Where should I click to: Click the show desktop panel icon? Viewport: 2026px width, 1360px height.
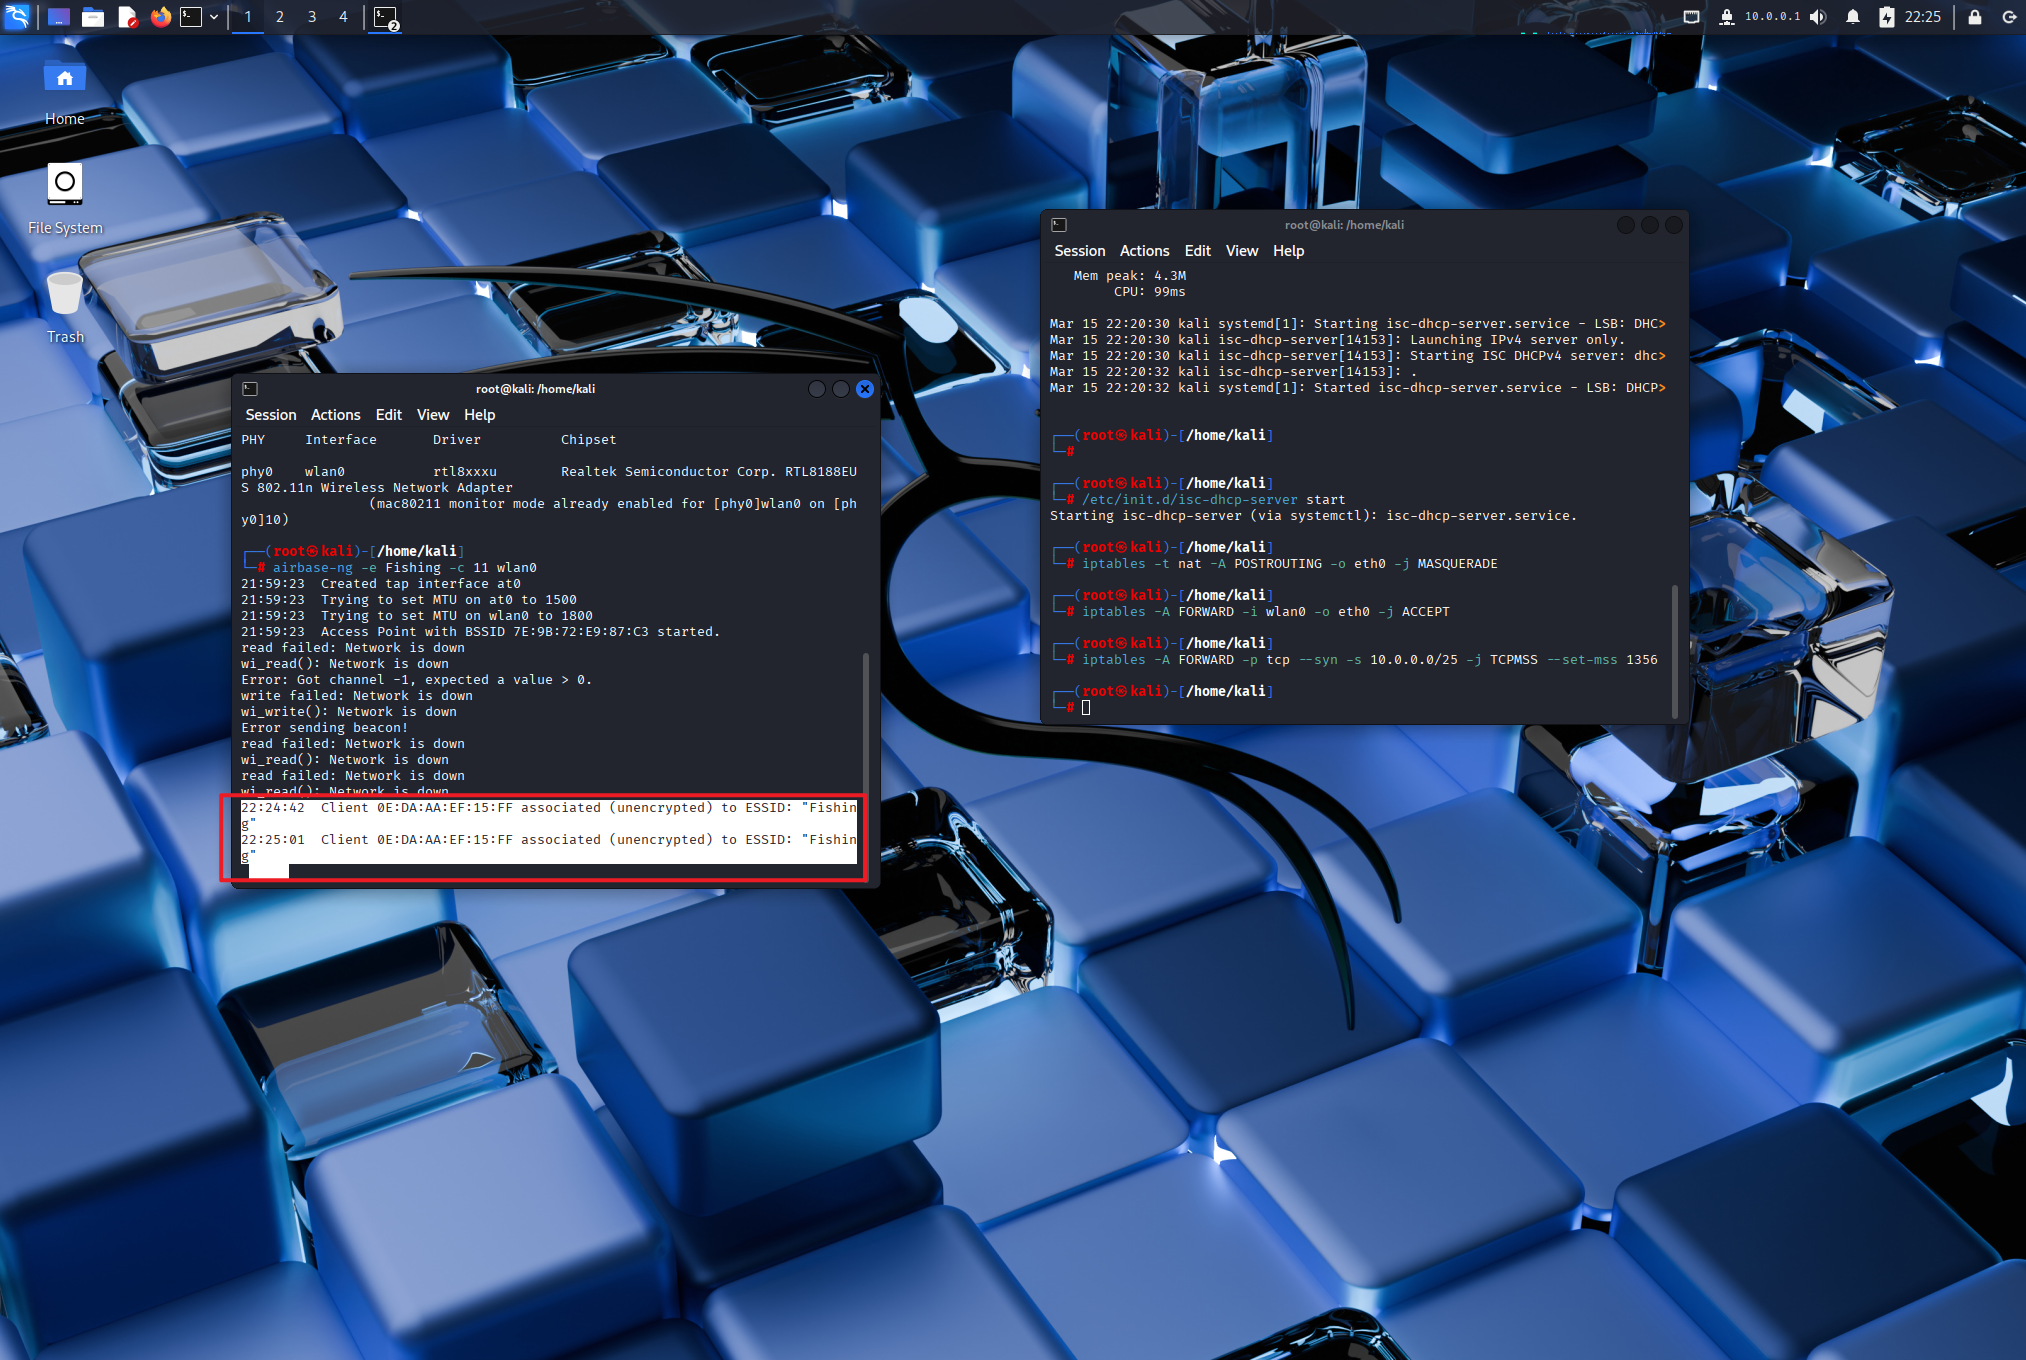59,17
